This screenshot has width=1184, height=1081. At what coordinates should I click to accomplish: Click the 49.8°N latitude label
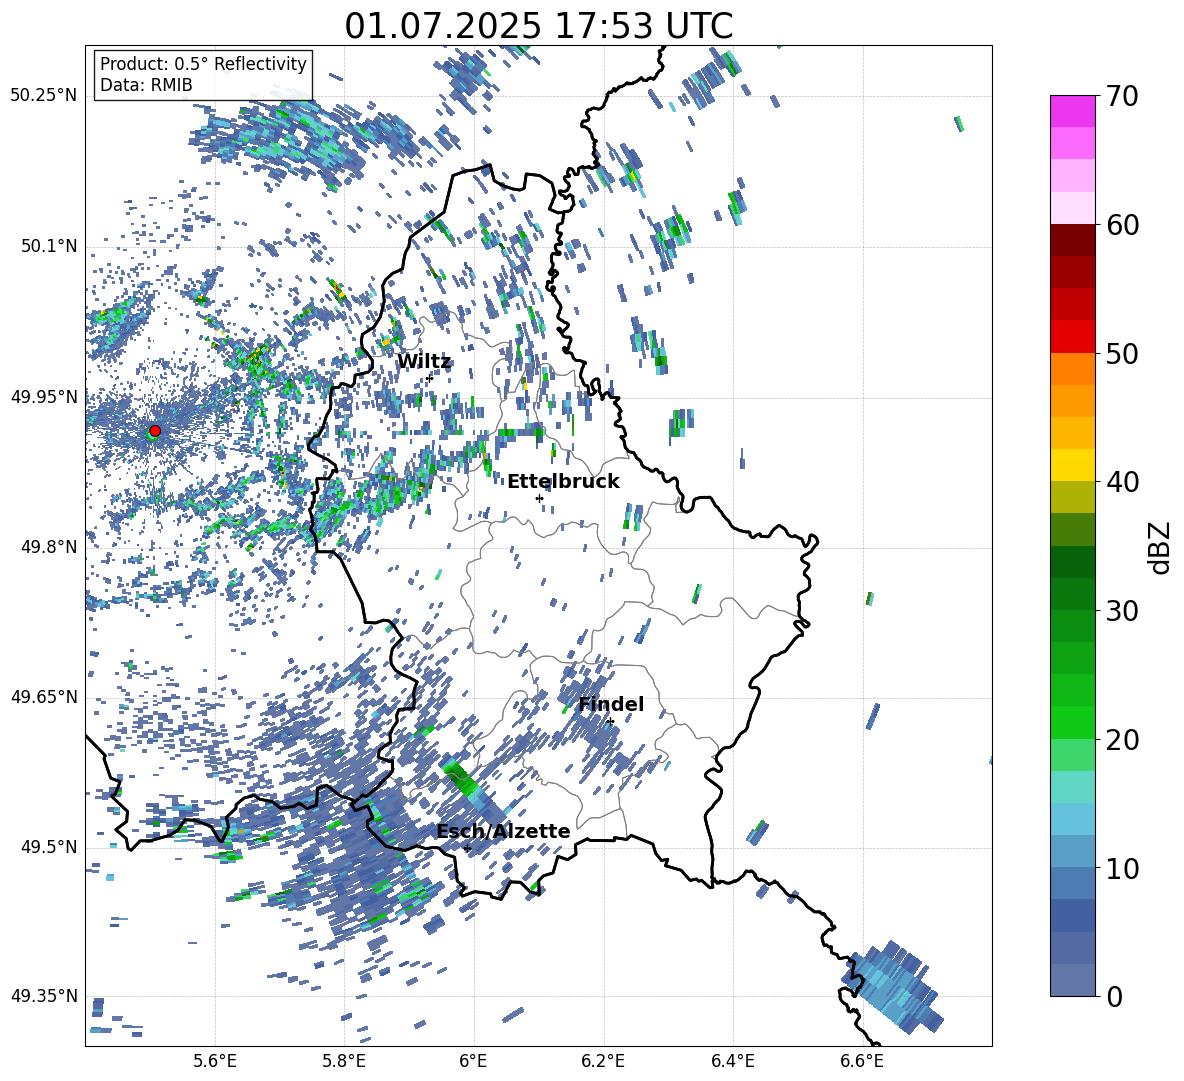pyautogui.click(x=49, y=546)
